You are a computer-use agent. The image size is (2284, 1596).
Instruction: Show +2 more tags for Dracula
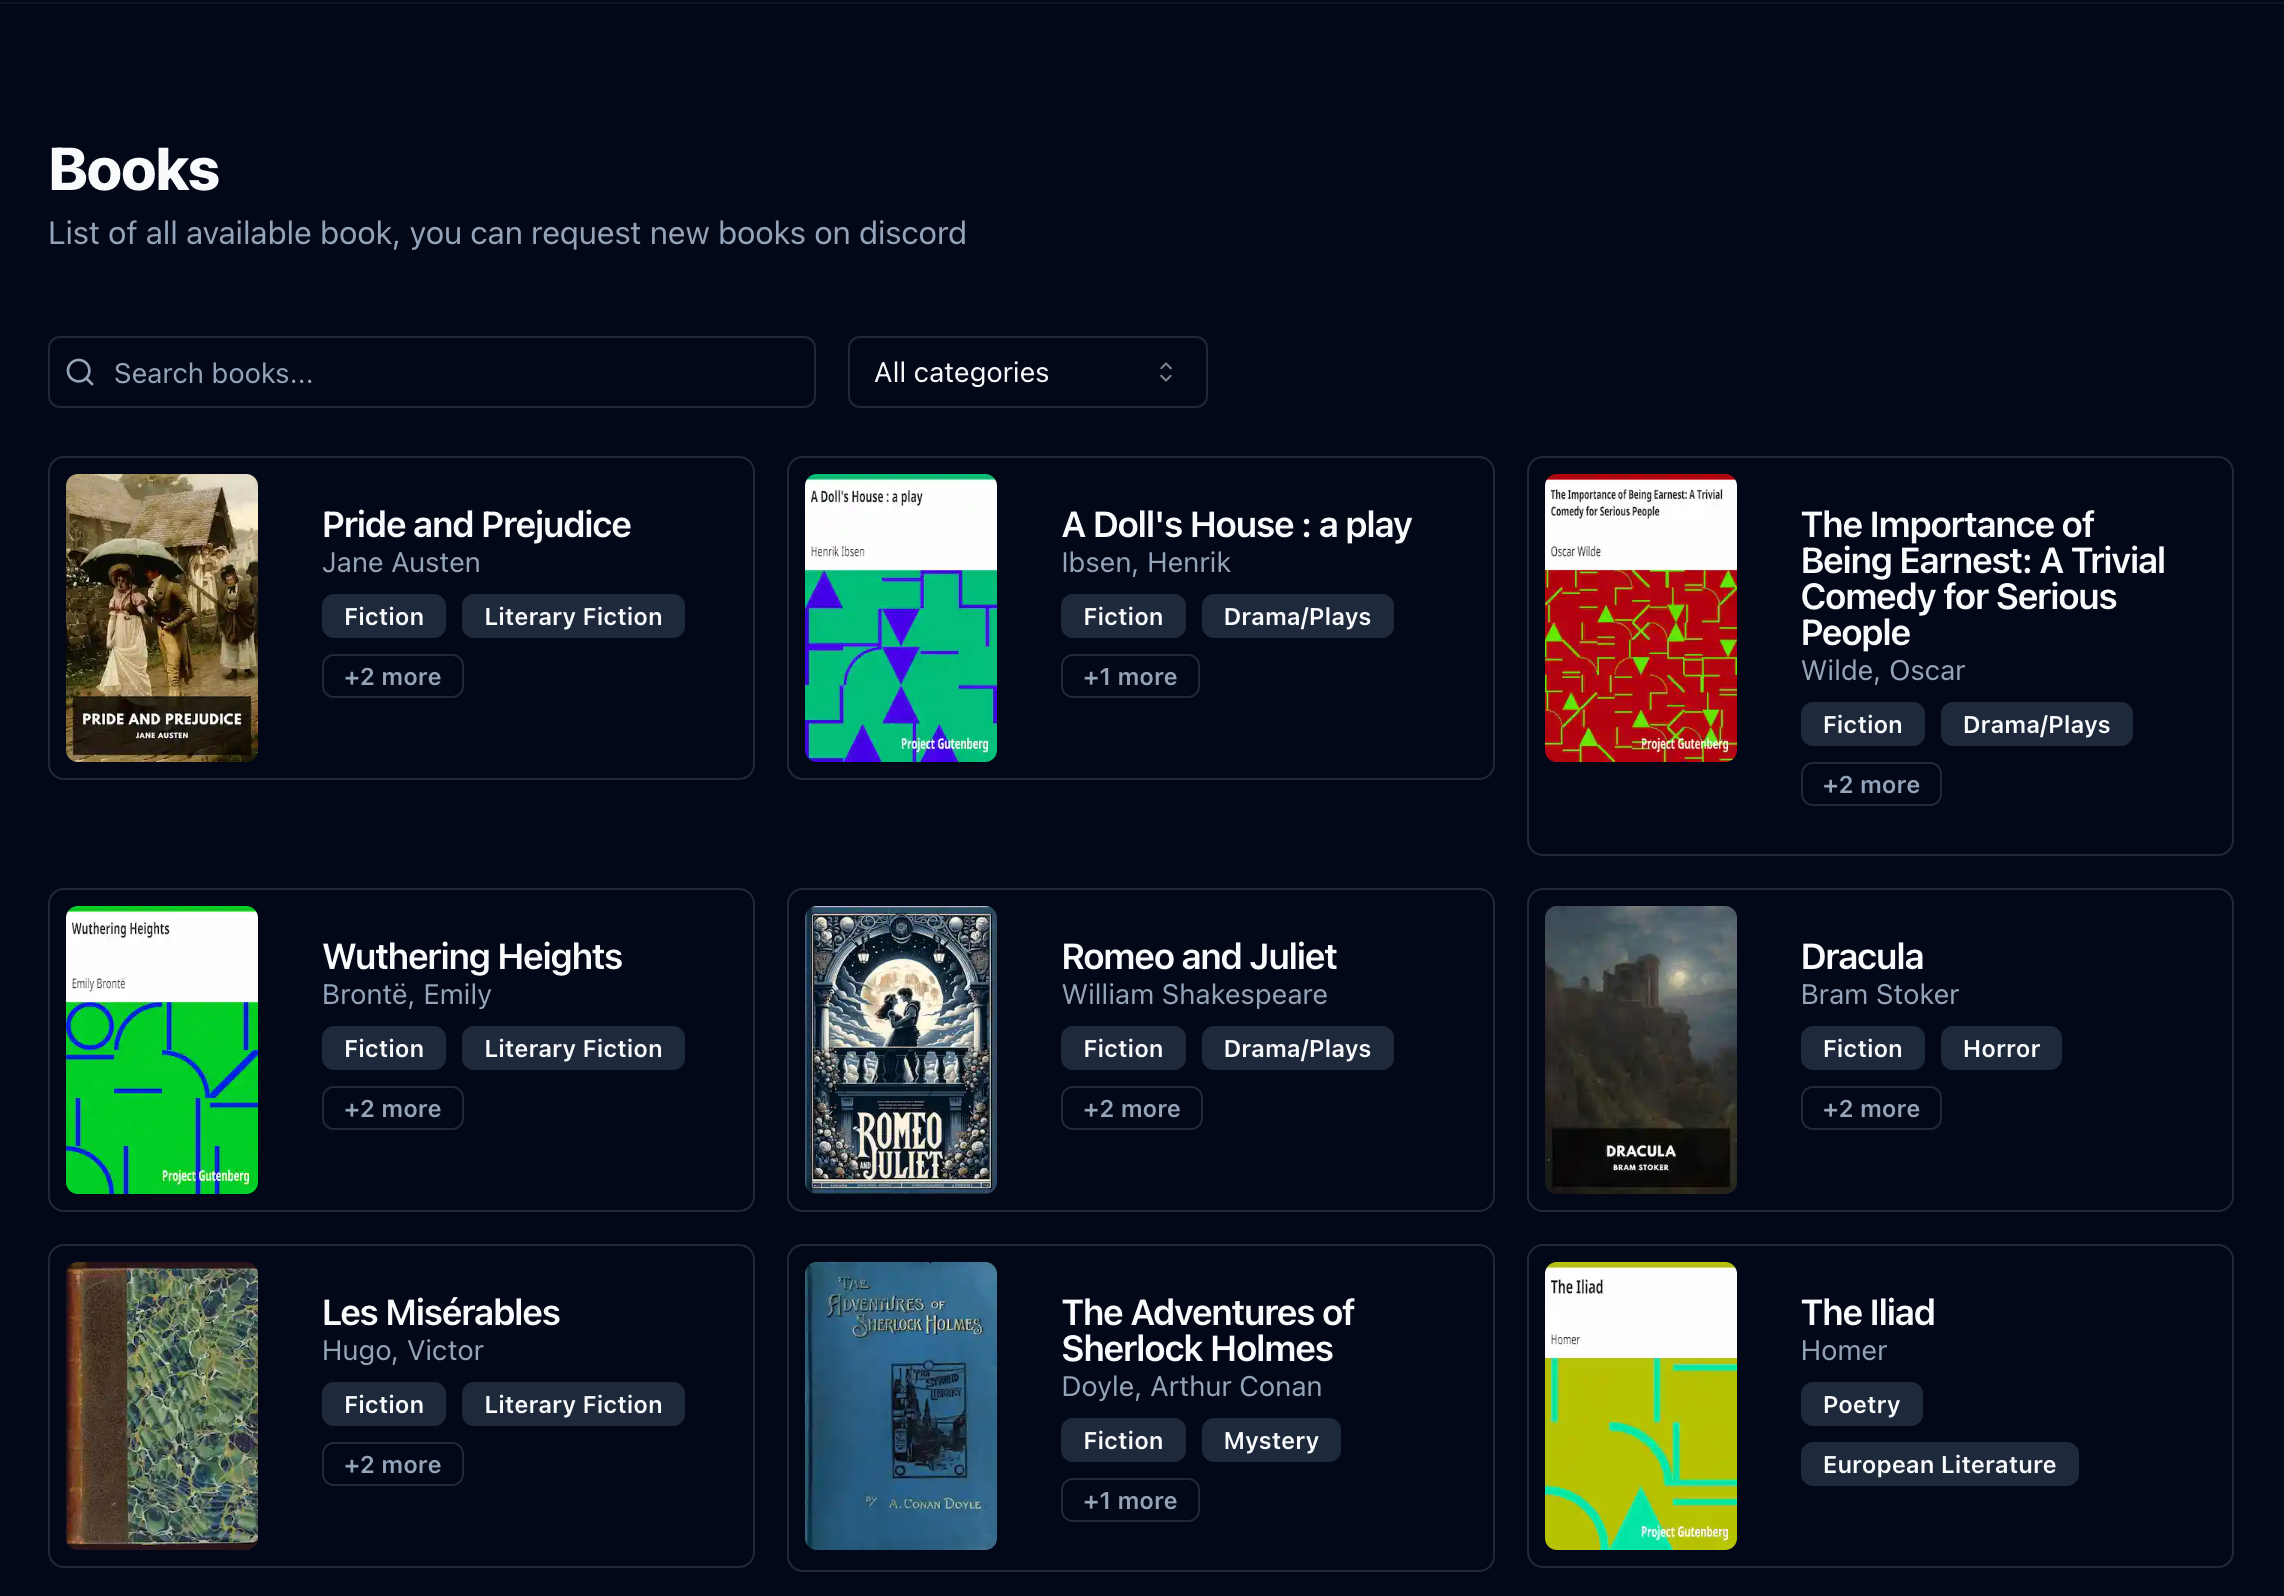point(1871,1109)
